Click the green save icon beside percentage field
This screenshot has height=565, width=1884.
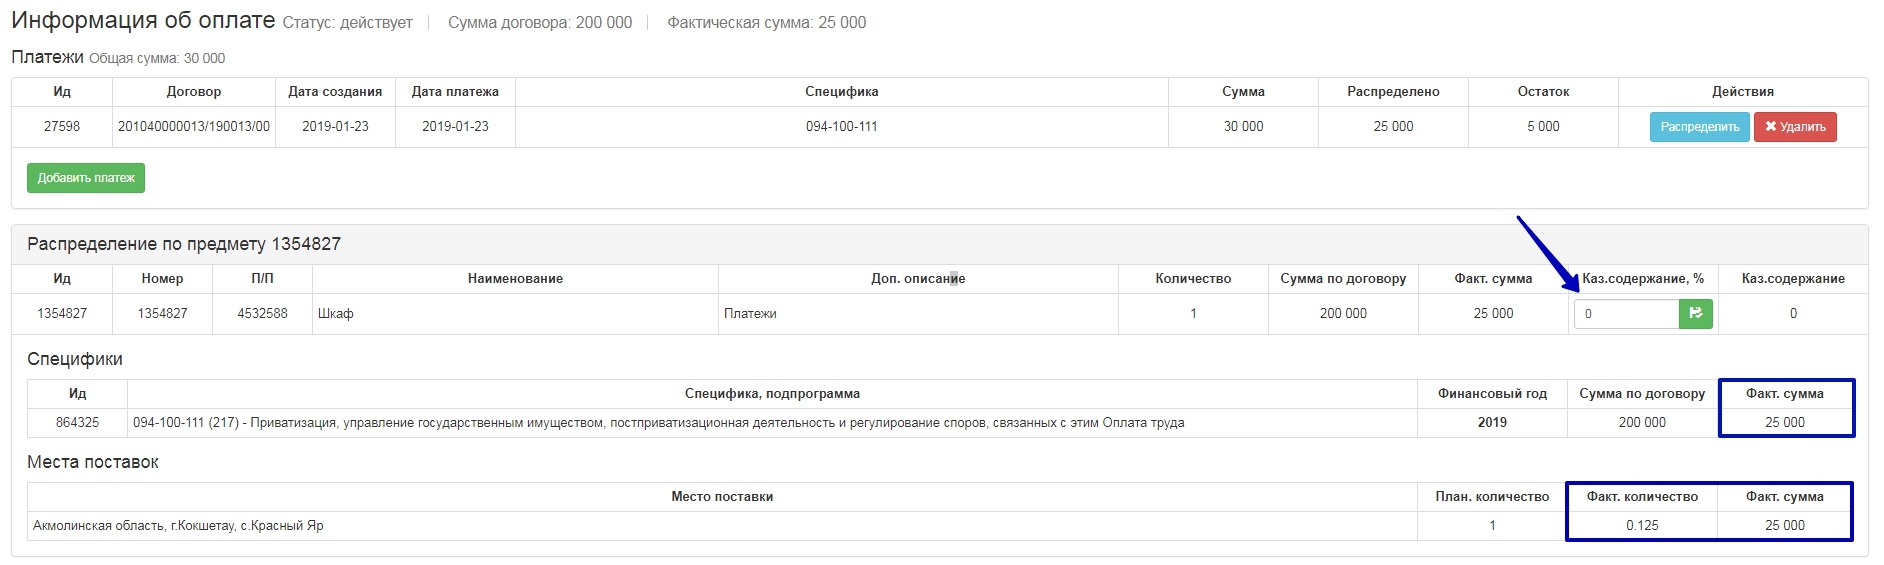coord(1695,314)
